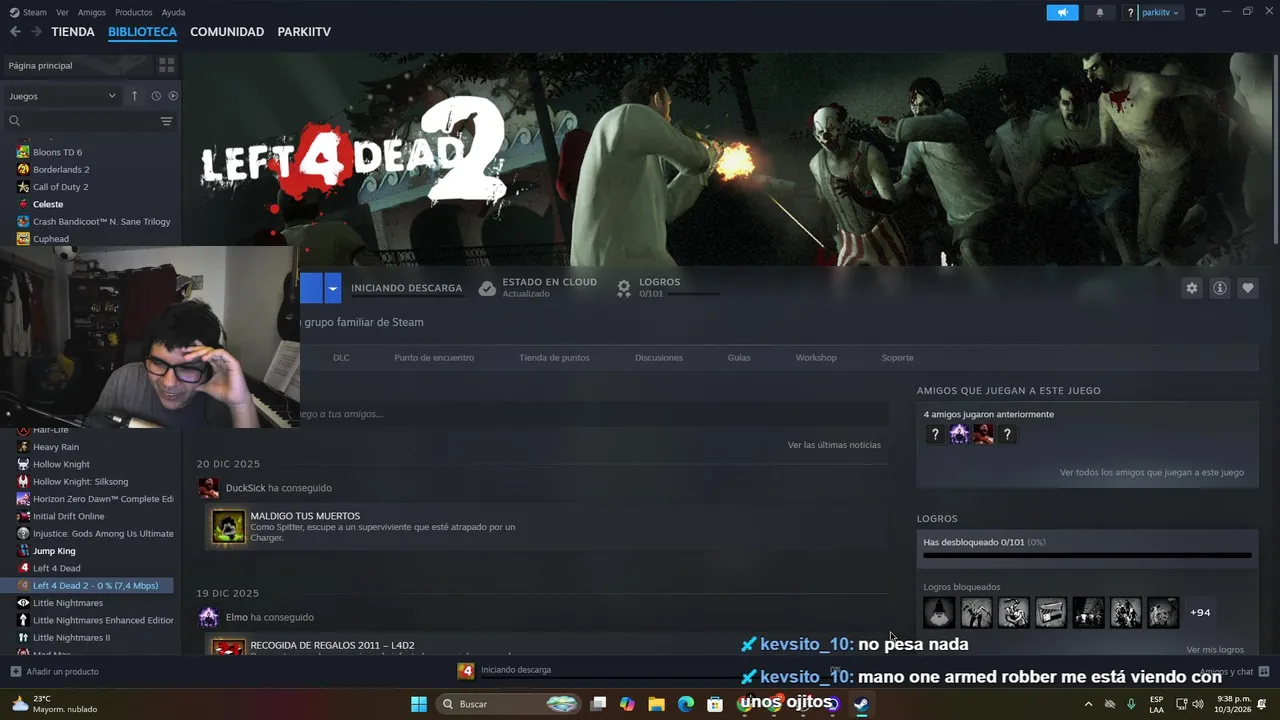Open the announcements megaphone button

point(1062,12)
